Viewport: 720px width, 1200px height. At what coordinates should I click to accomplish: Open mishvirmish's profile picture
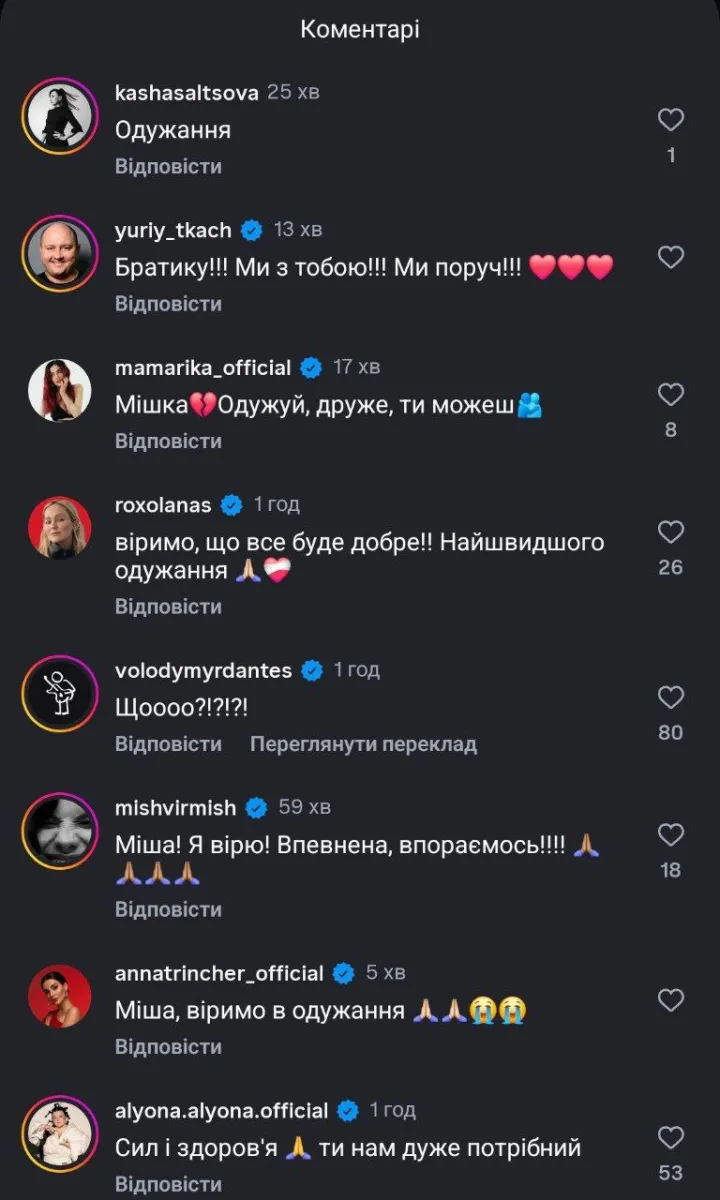(x=60, y=831)
